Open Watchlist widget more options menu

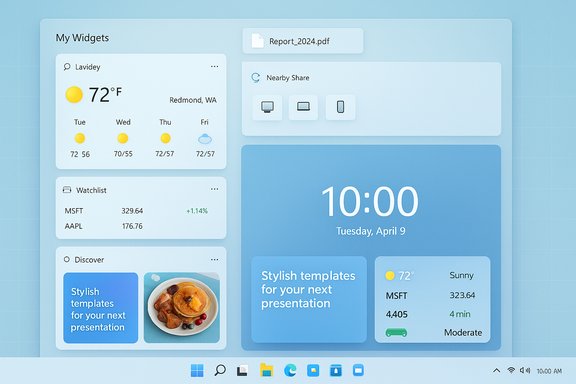click(215, 189)
